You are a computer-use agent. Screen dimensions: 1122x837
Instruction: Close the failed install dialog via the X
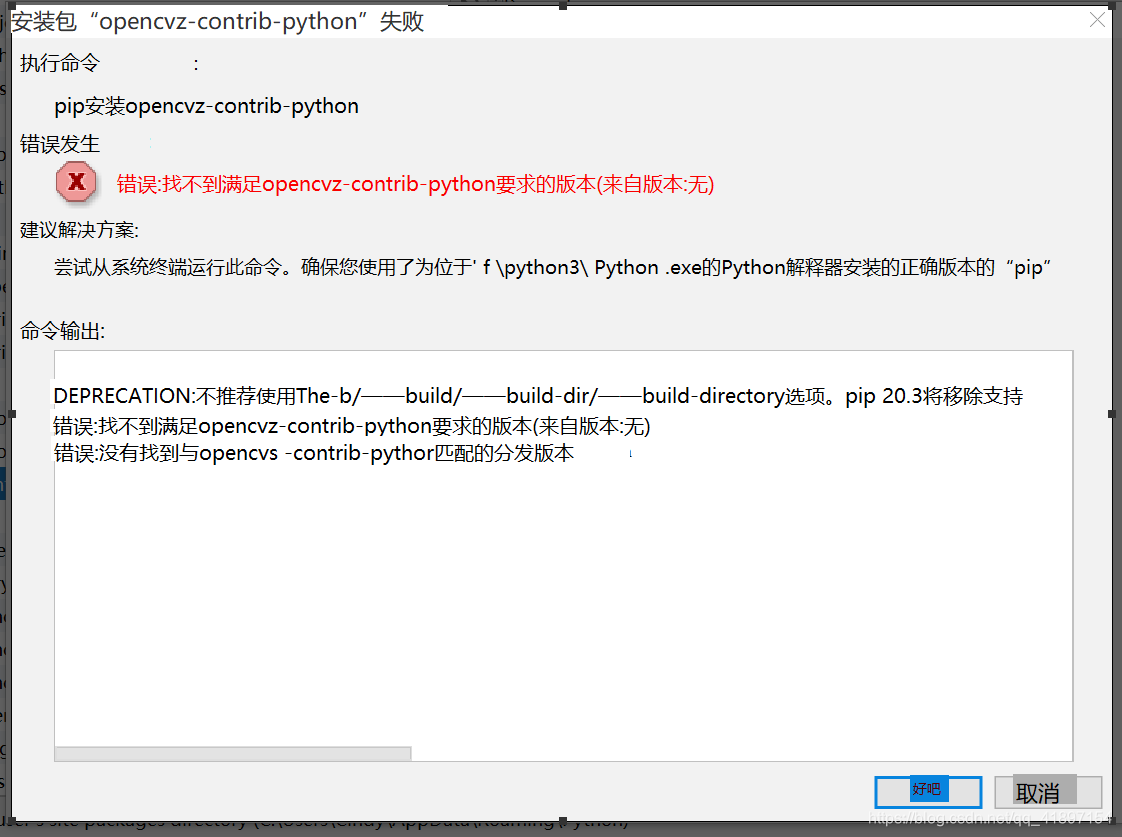[x=1096, y=18]
